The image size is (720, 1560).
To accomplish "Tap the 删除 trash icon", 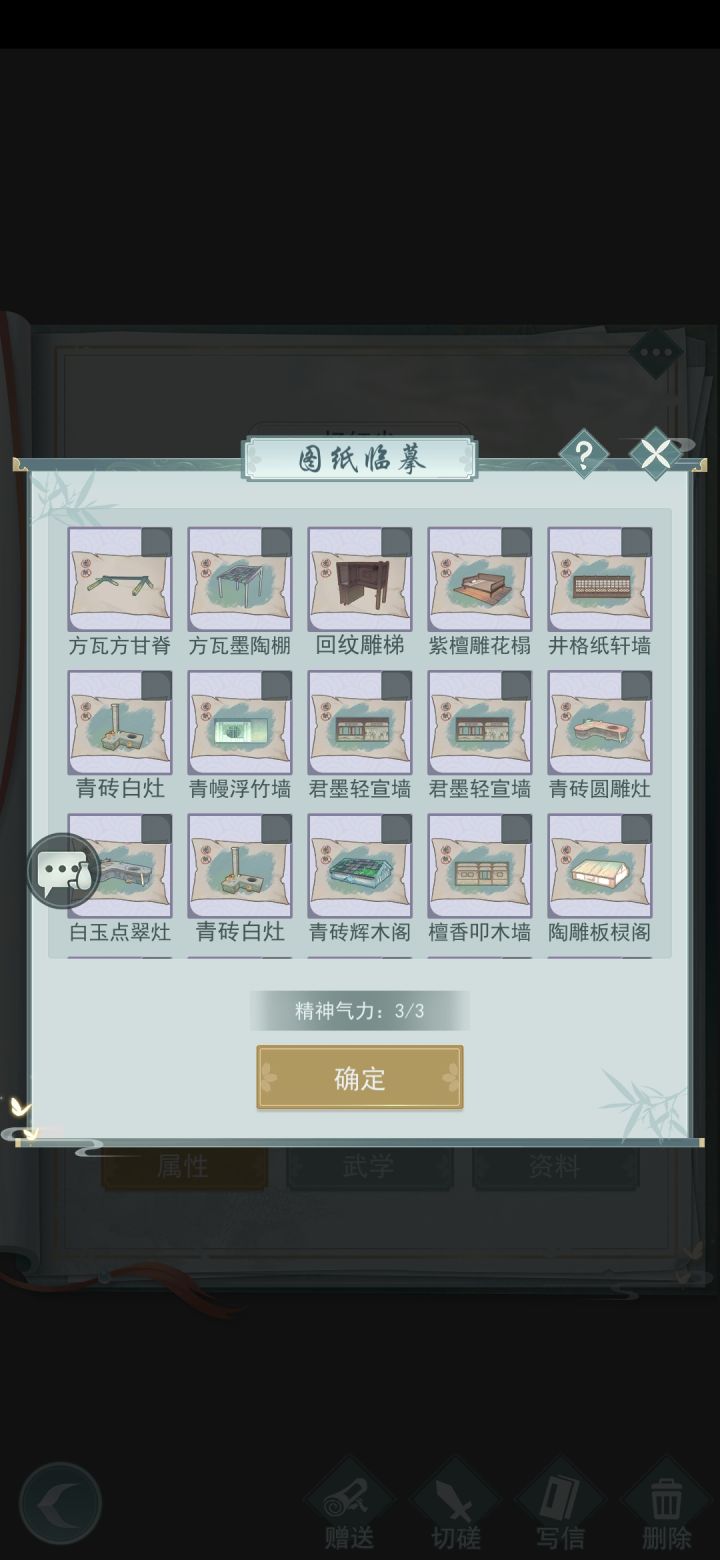I will click(666, 1505).
